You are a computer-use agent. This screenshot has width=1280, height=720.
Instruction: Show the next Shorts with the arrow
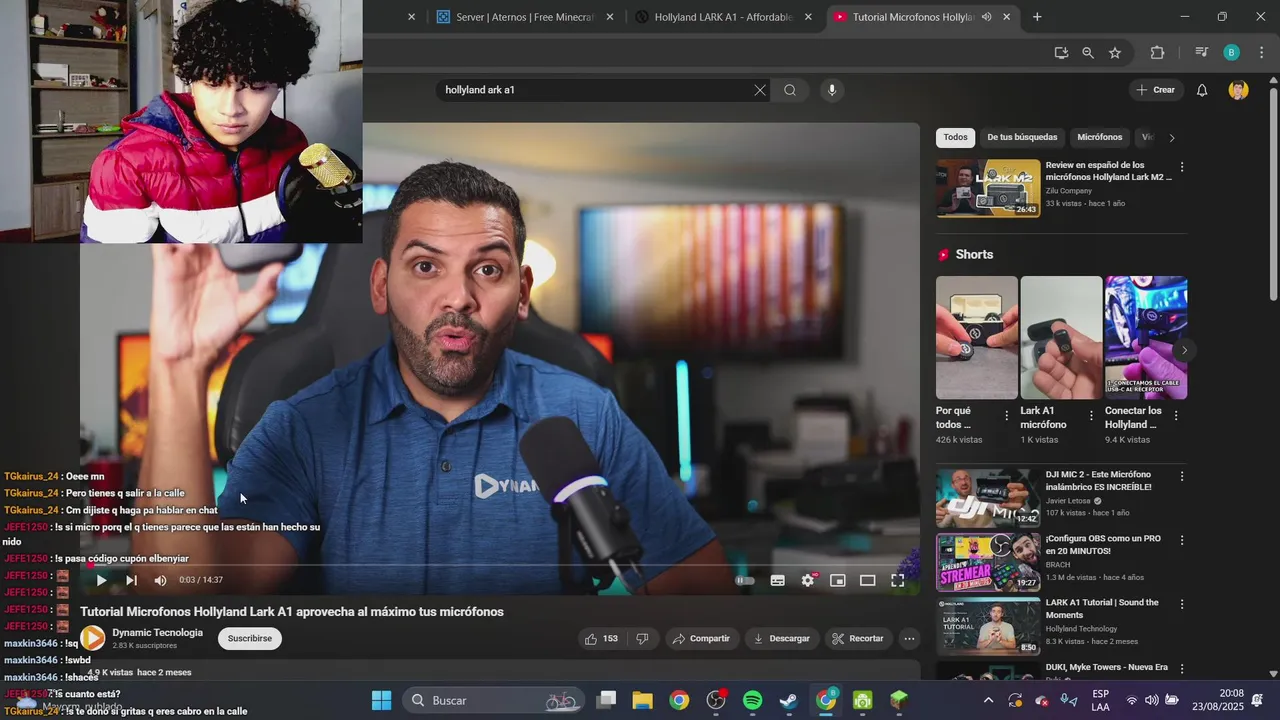[x=1184, y=350]
